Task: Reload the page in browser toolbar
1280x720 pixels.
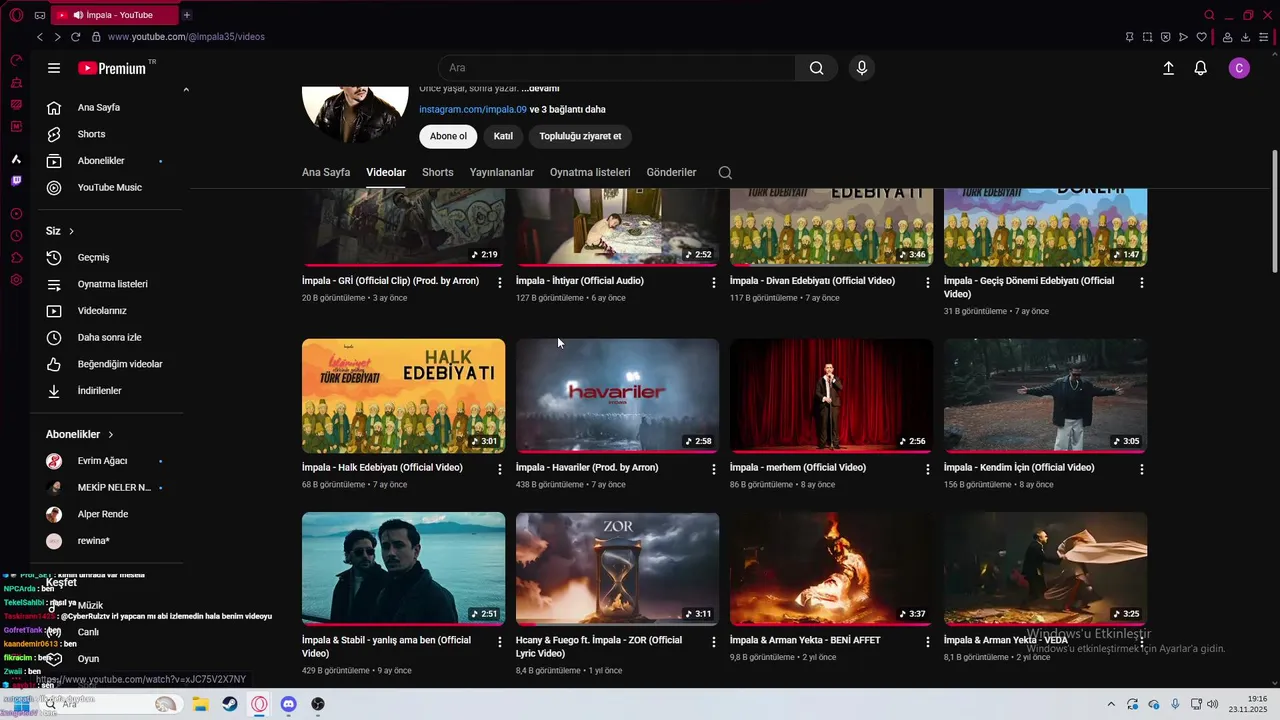Action: (x=75, y=37)
